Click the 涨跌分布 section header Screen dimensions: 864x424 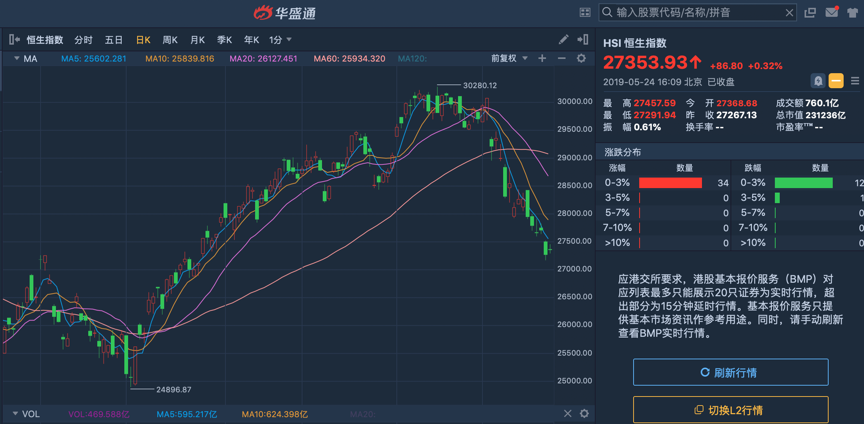click(x=622, y=152)
